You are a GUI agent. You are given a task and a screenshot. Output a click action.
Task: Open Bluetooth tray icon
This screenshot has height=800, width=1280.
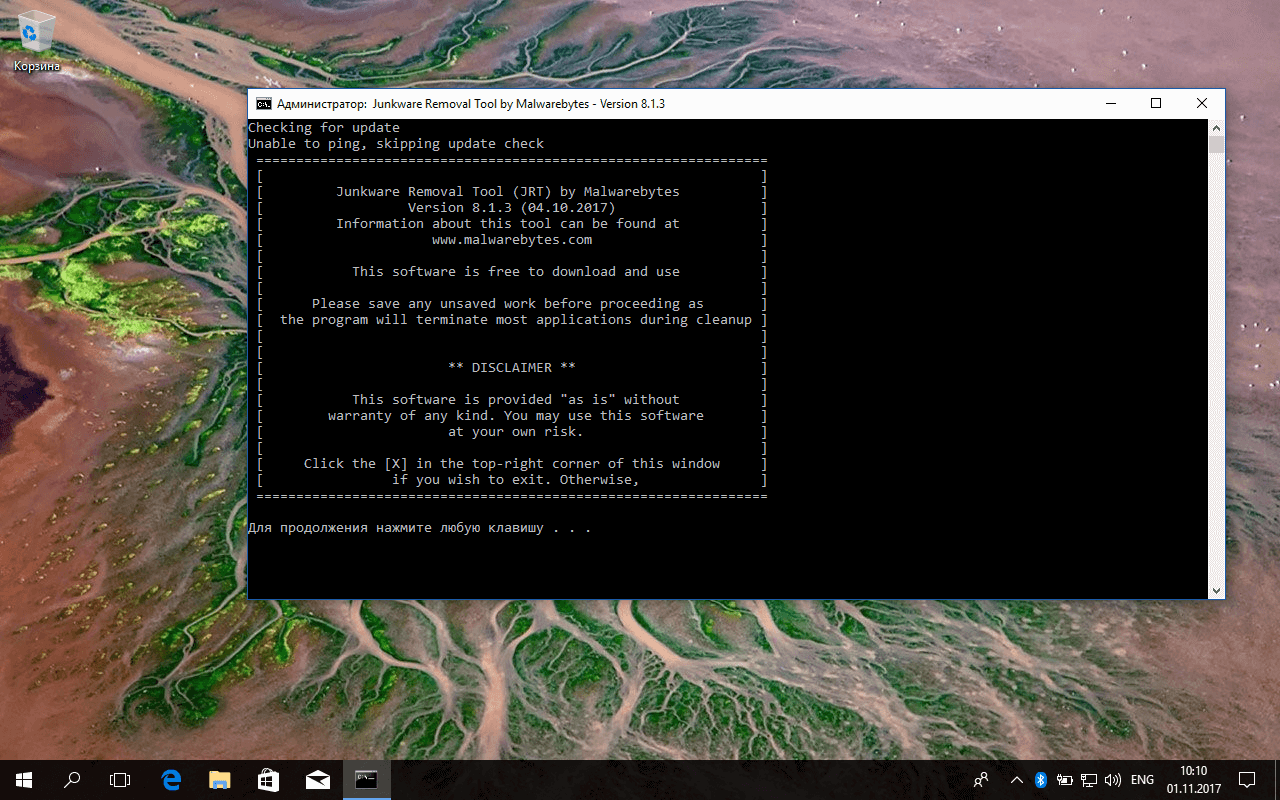1040,780
